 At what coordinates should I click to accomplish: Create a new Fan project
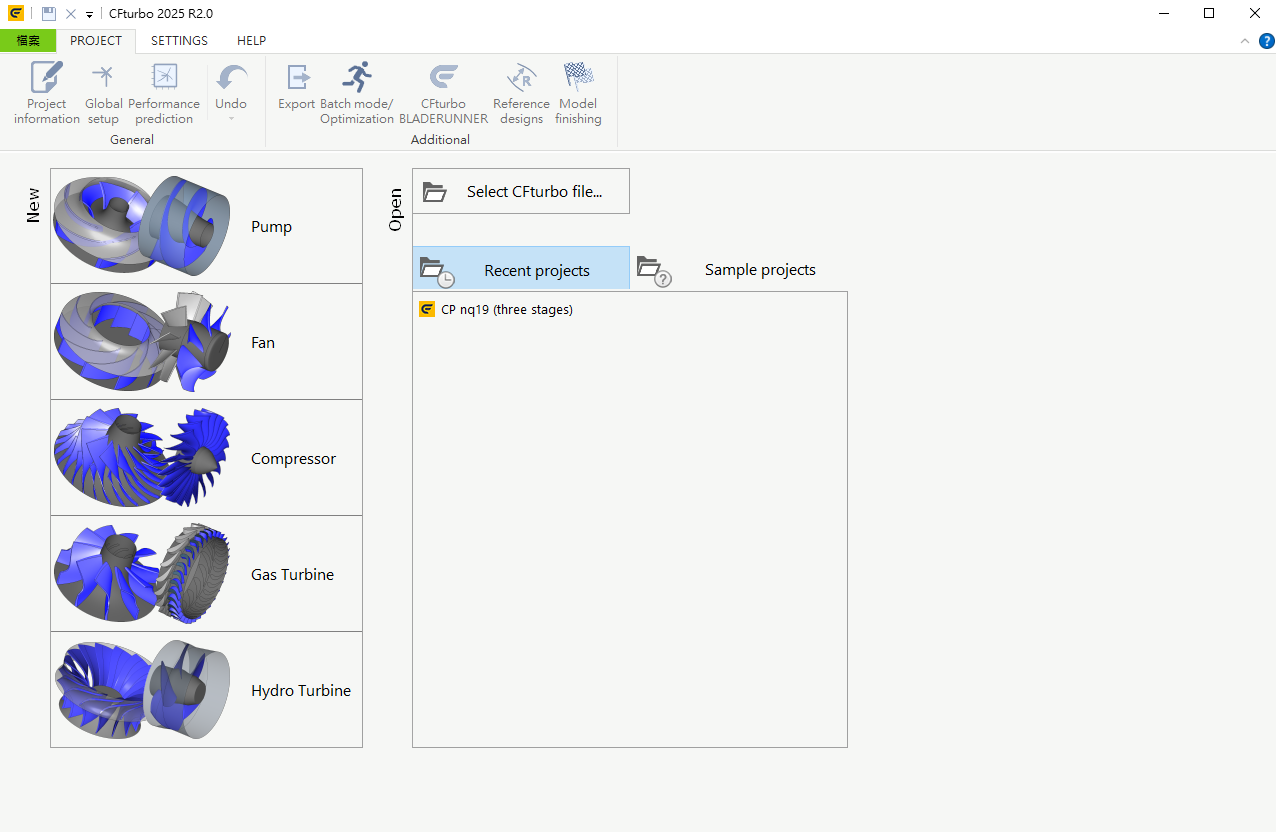click(x=206, y=342)
